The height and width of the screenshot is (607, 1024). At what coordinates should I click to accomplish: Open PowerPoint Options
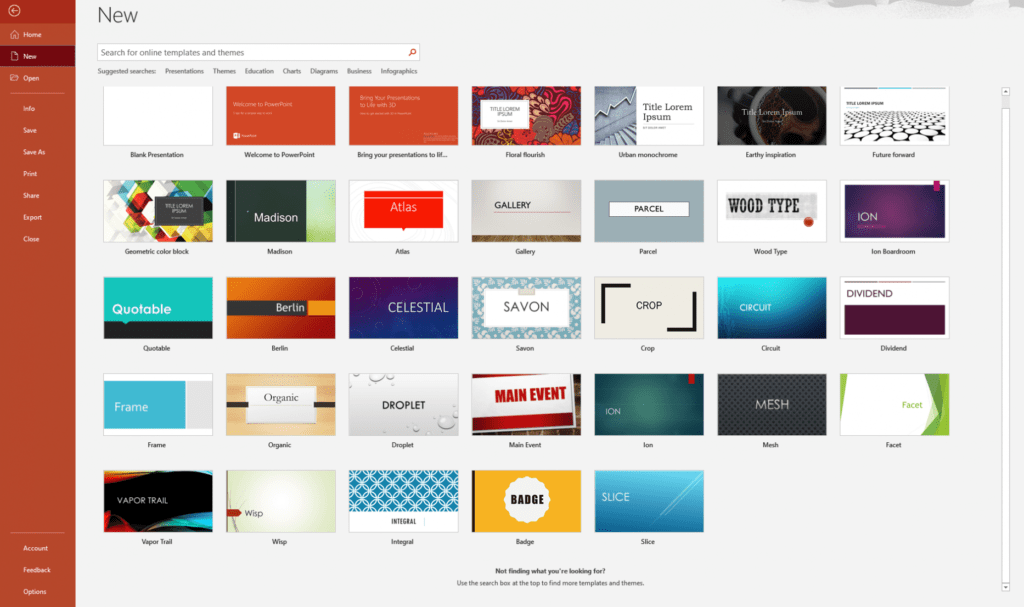click(x=35, y=591)
